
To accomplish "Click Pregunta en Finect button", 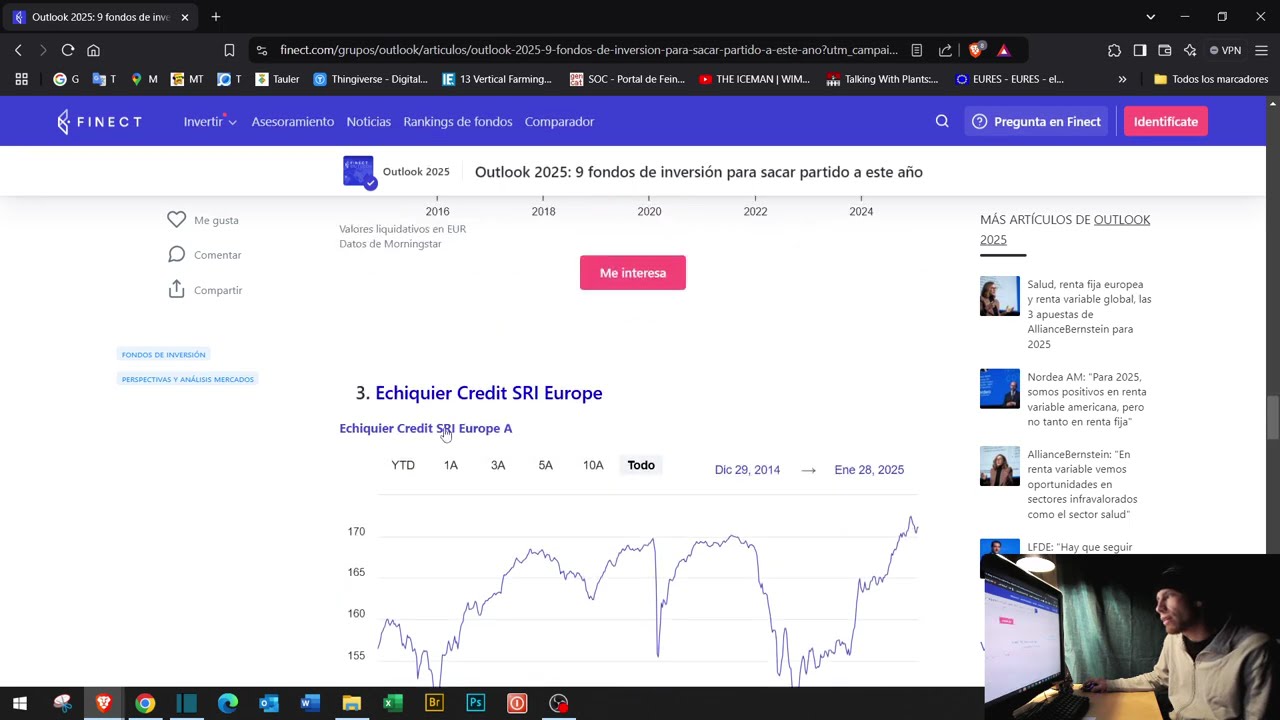I will (1036, 121).
